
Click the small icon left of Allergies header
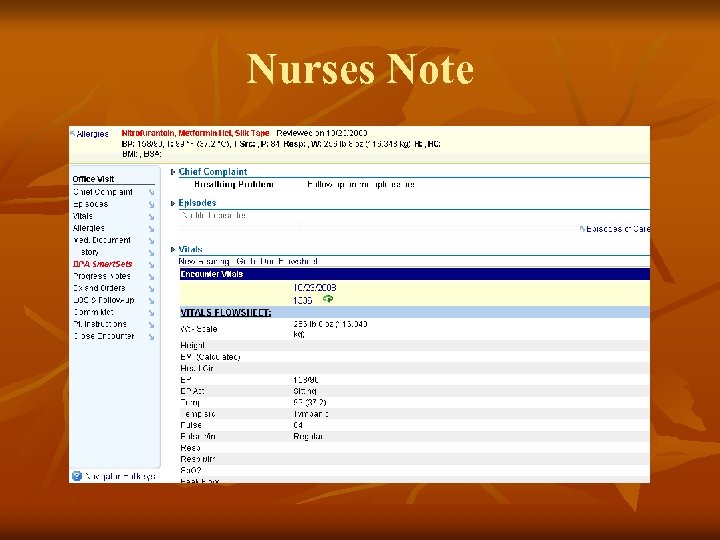pos(72,134)
